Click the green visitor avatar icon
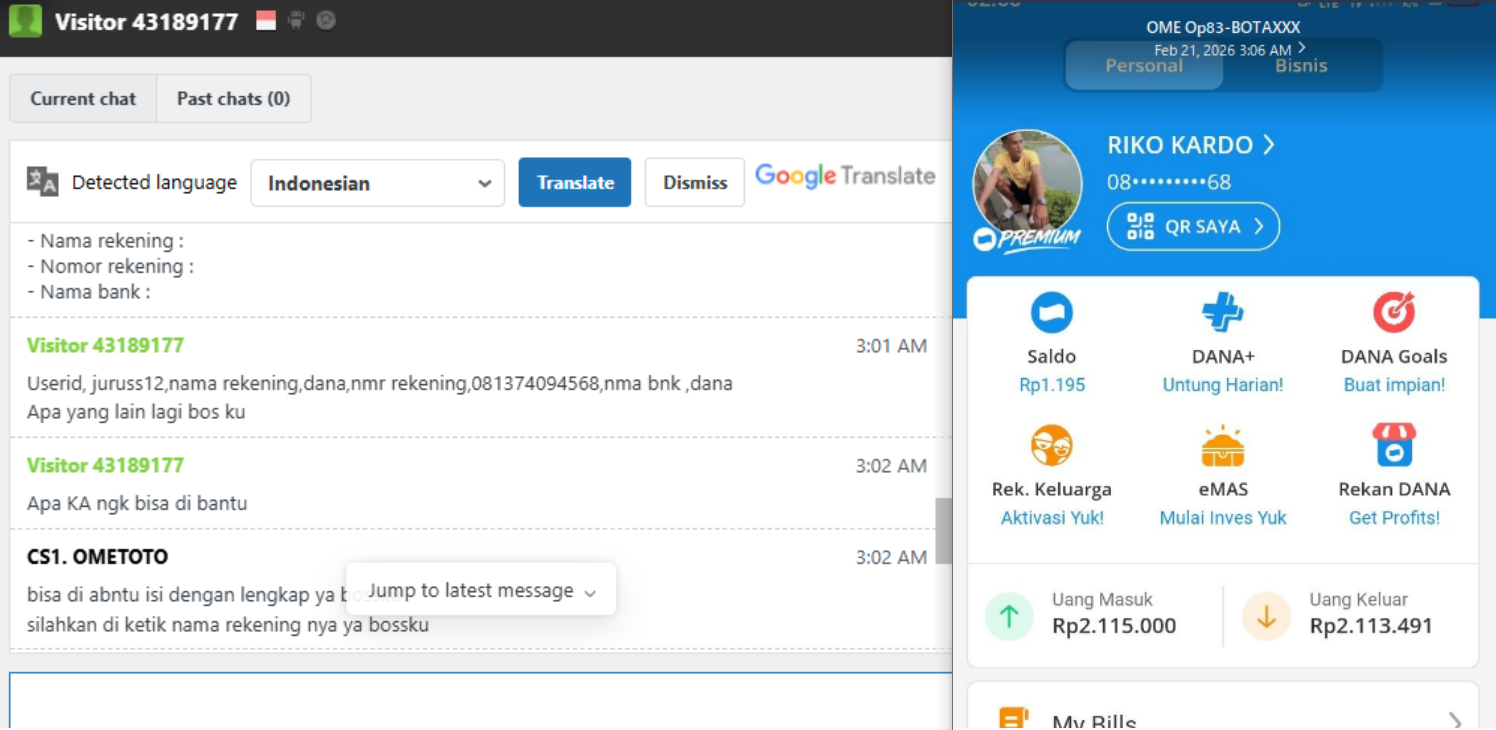The width and height of the screenshot is (1496, 730). (25, 21)
